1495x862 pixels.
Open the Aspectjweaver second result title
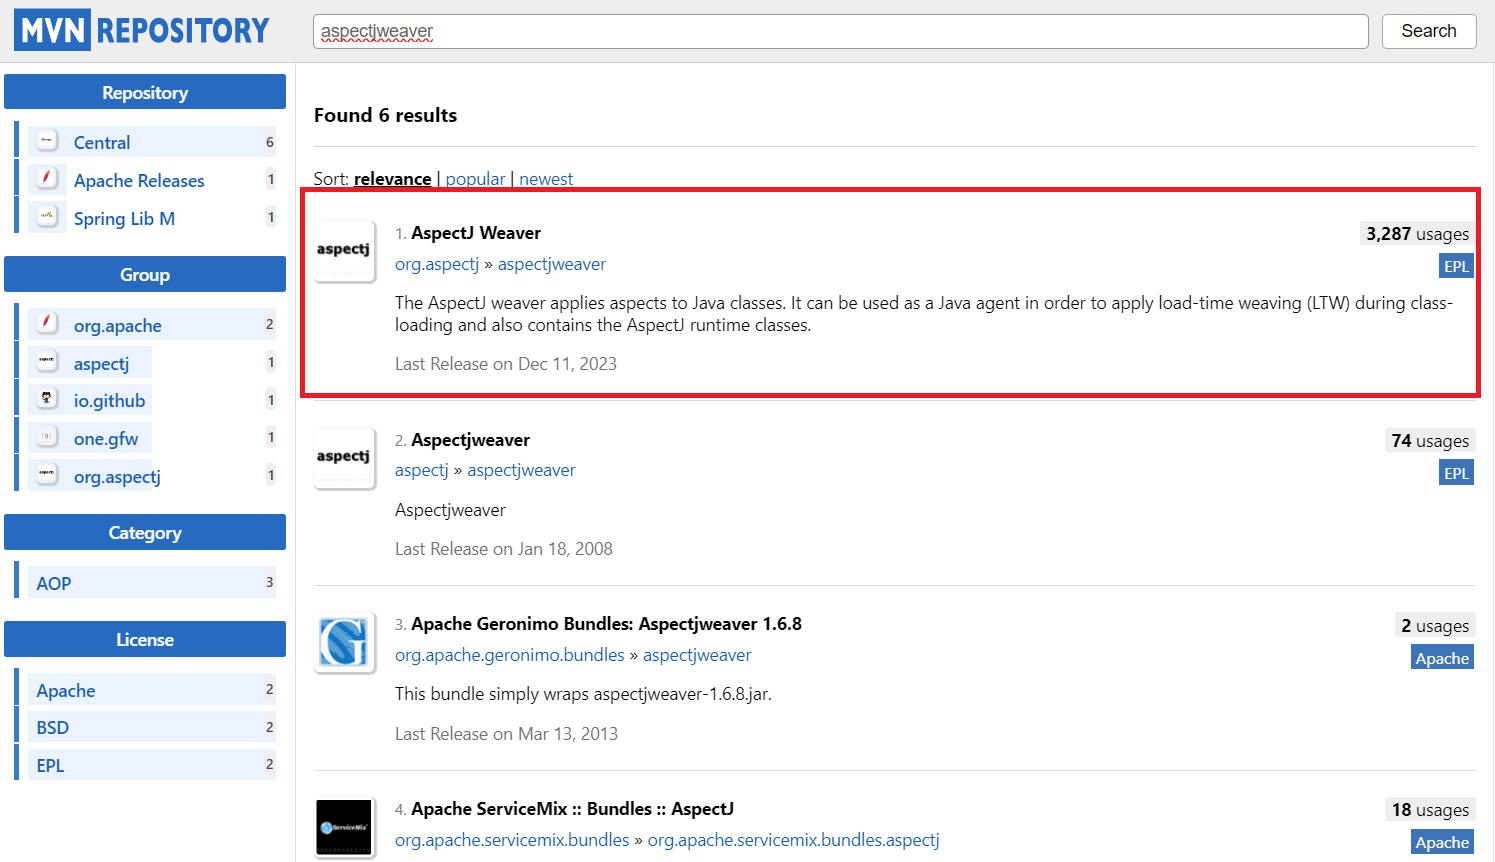pos(470,439)
